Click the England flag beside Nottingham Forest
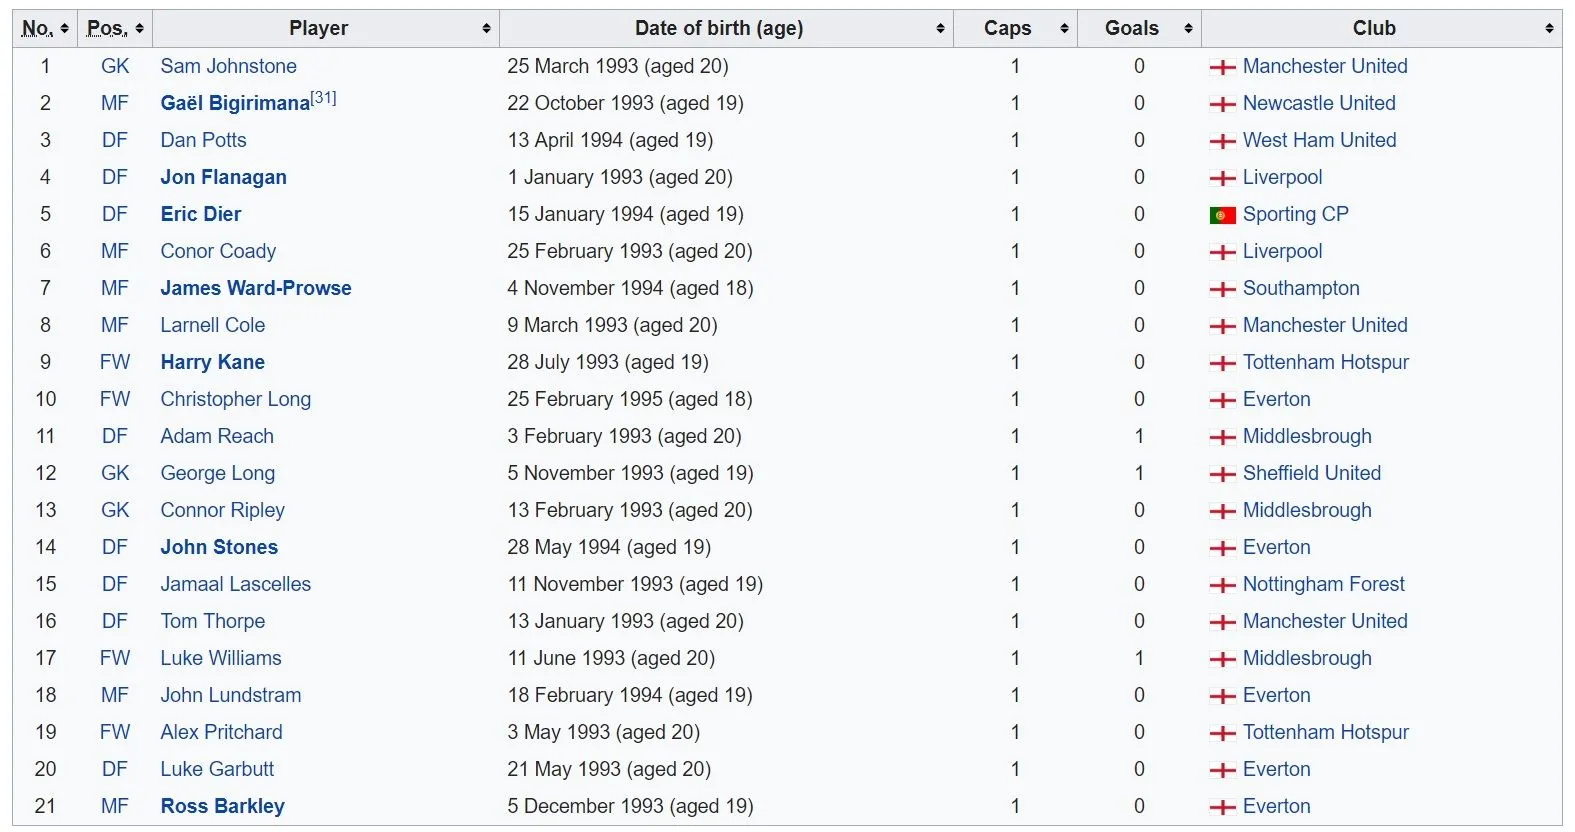This screenshot has width=1575, height=832. (1222, 585)
